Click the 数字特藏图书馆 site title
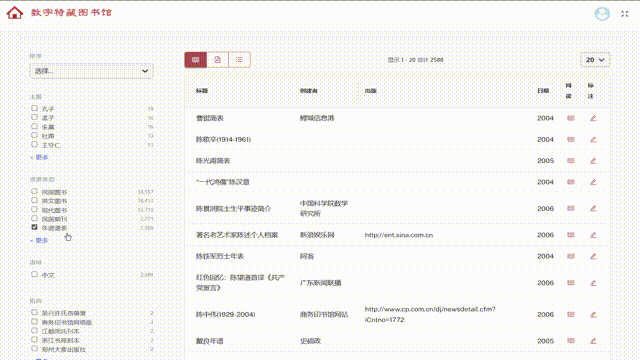 pos(71,13)
